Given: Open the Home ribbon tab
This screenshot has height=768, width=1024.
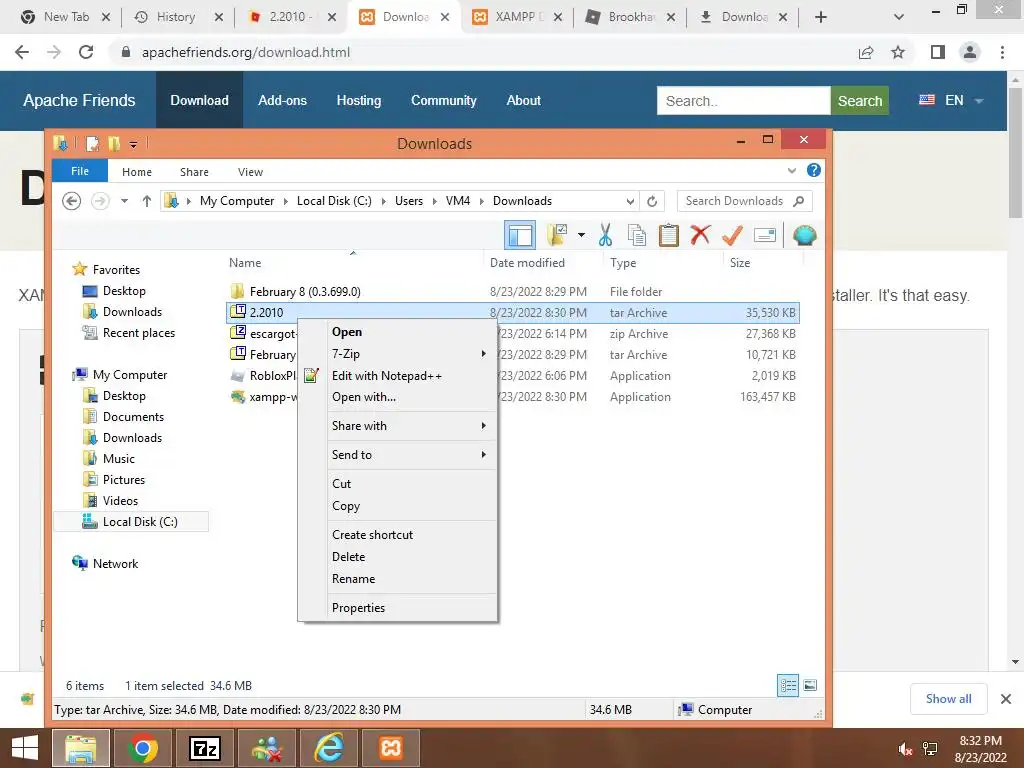Looking at the screenshot, I should (x=136, y=172).
